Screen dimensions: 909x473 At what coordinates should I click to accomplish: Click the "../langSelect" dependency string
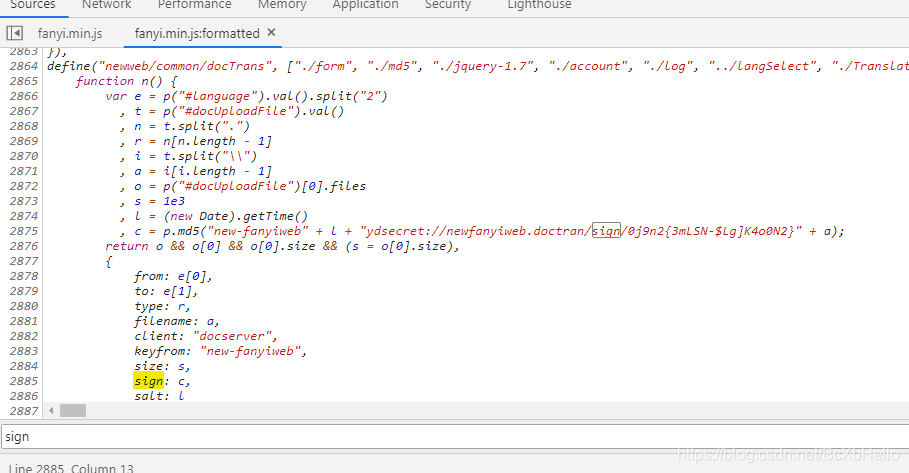click(762, 66)
